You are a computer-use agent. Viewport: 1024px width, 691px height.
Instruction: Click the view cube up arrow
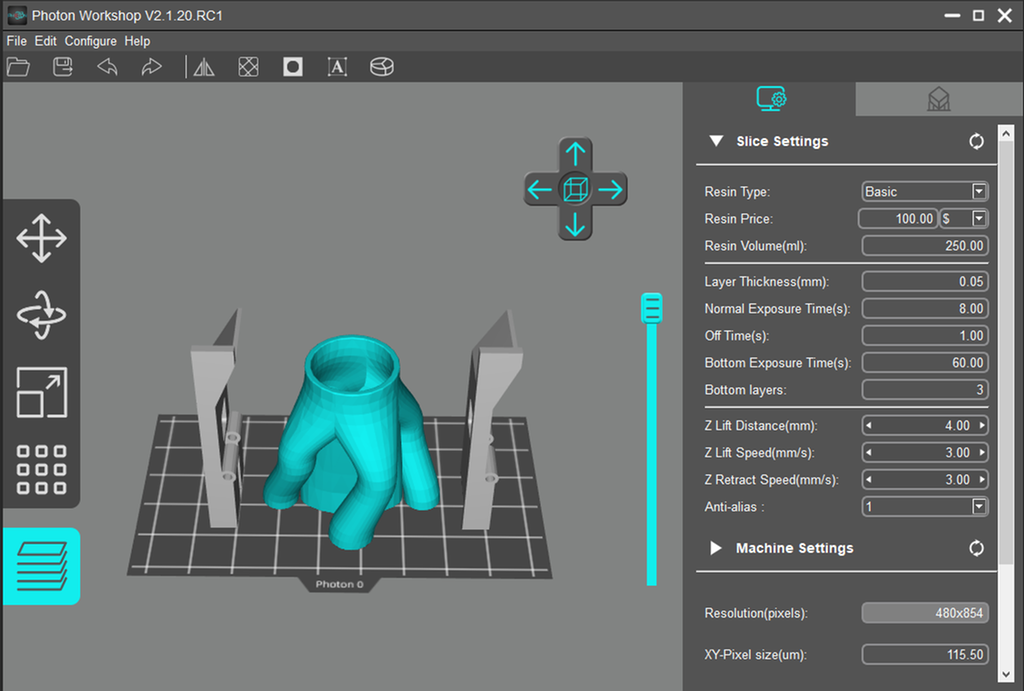(575, 153)
